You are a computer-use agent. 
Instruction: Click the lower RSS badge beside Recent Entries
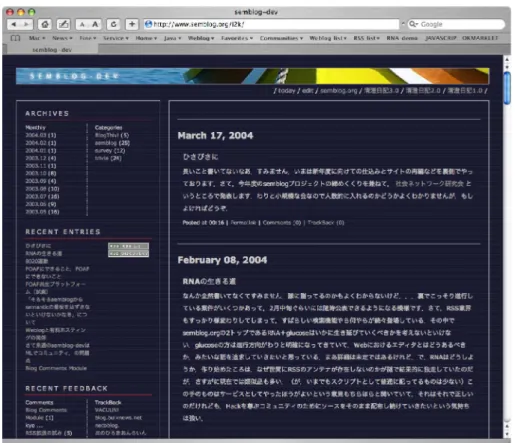click(x=128, y=254)
